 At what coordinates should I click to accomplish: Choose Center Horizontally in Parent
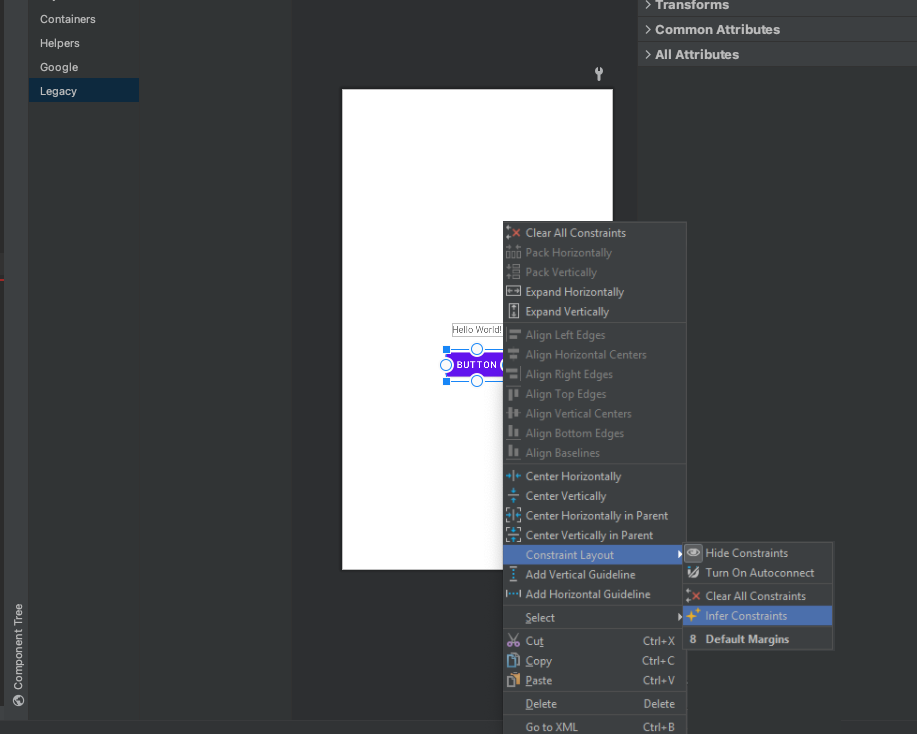pos(595,515)
